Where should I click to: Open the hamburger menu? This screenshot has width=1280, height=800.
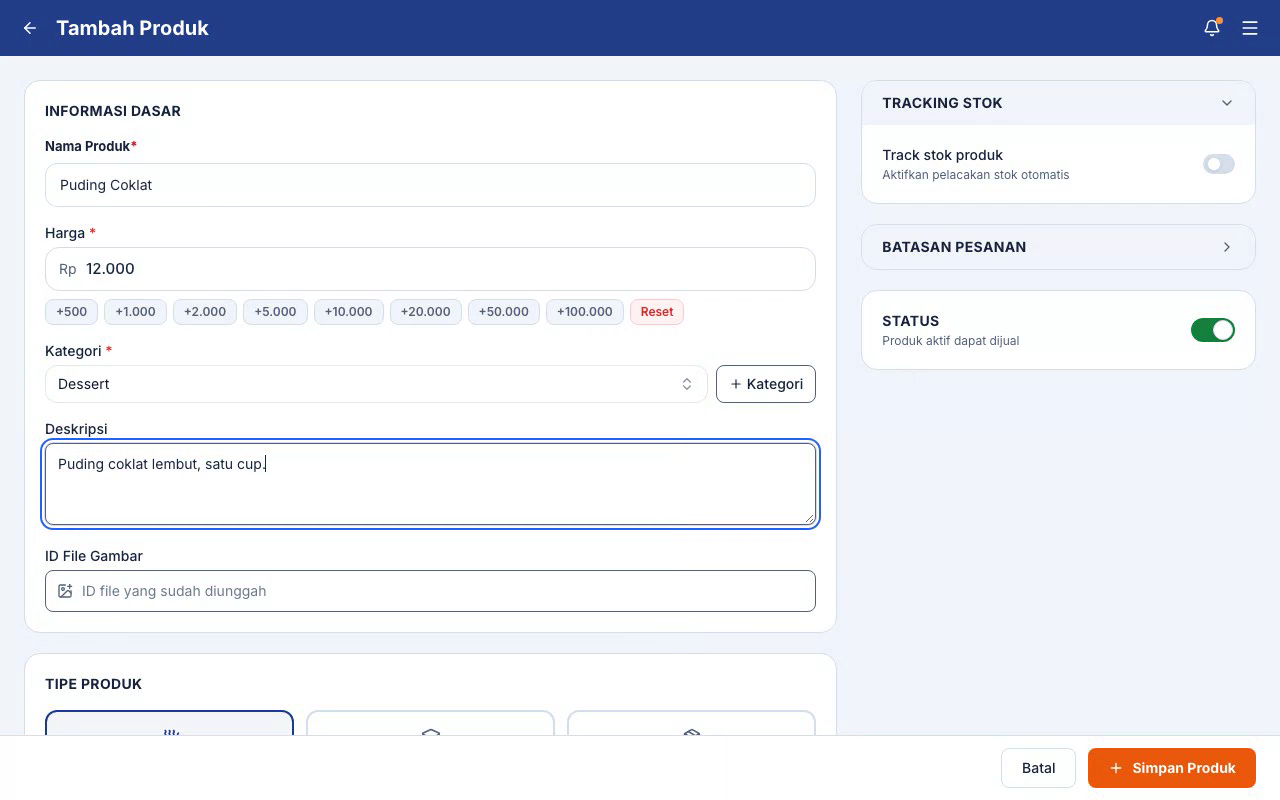pos(1250,28)
